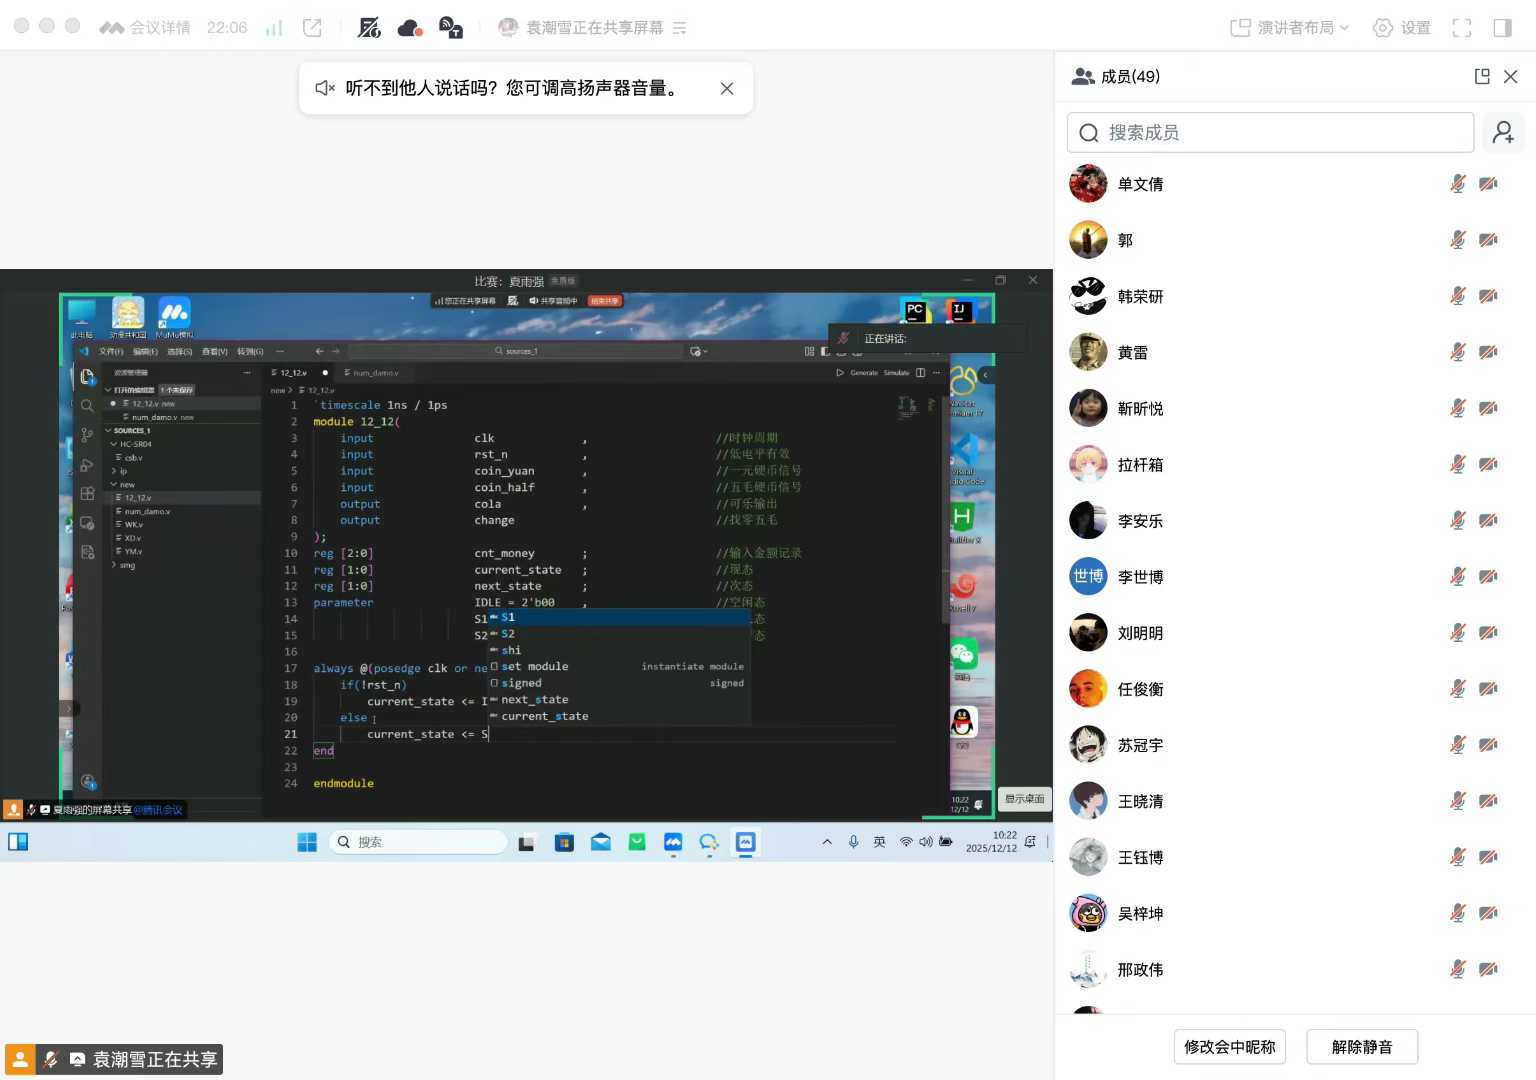1536x1080 pixels.
Task: Select member 李世博 in the list
Action: click(1140, 577)
